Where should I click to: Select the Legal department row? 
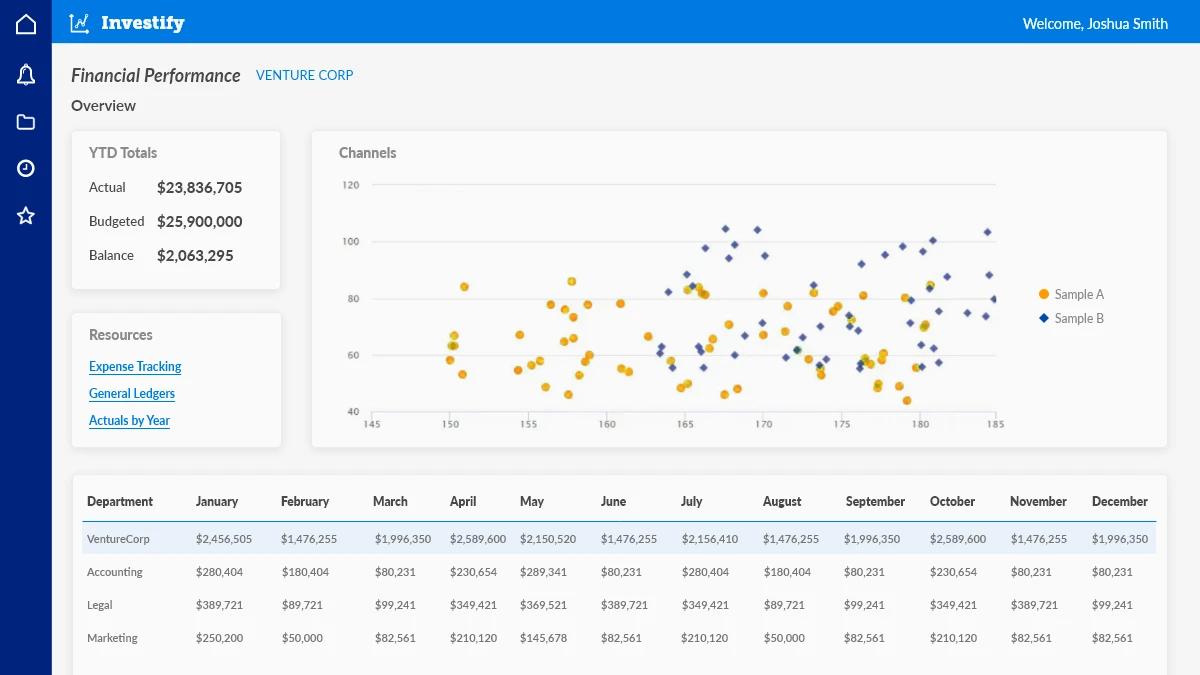coord(100,605)
